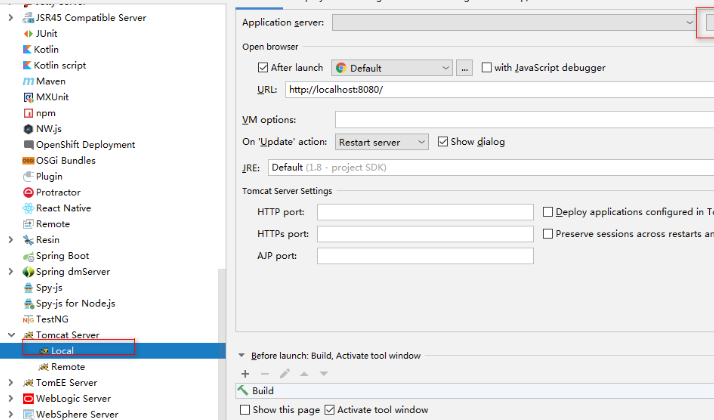Image resolution: width=714 pixels, height=420 pixels.
Task: Expand the WebLogic Server node
Action: tap(10, 398)
